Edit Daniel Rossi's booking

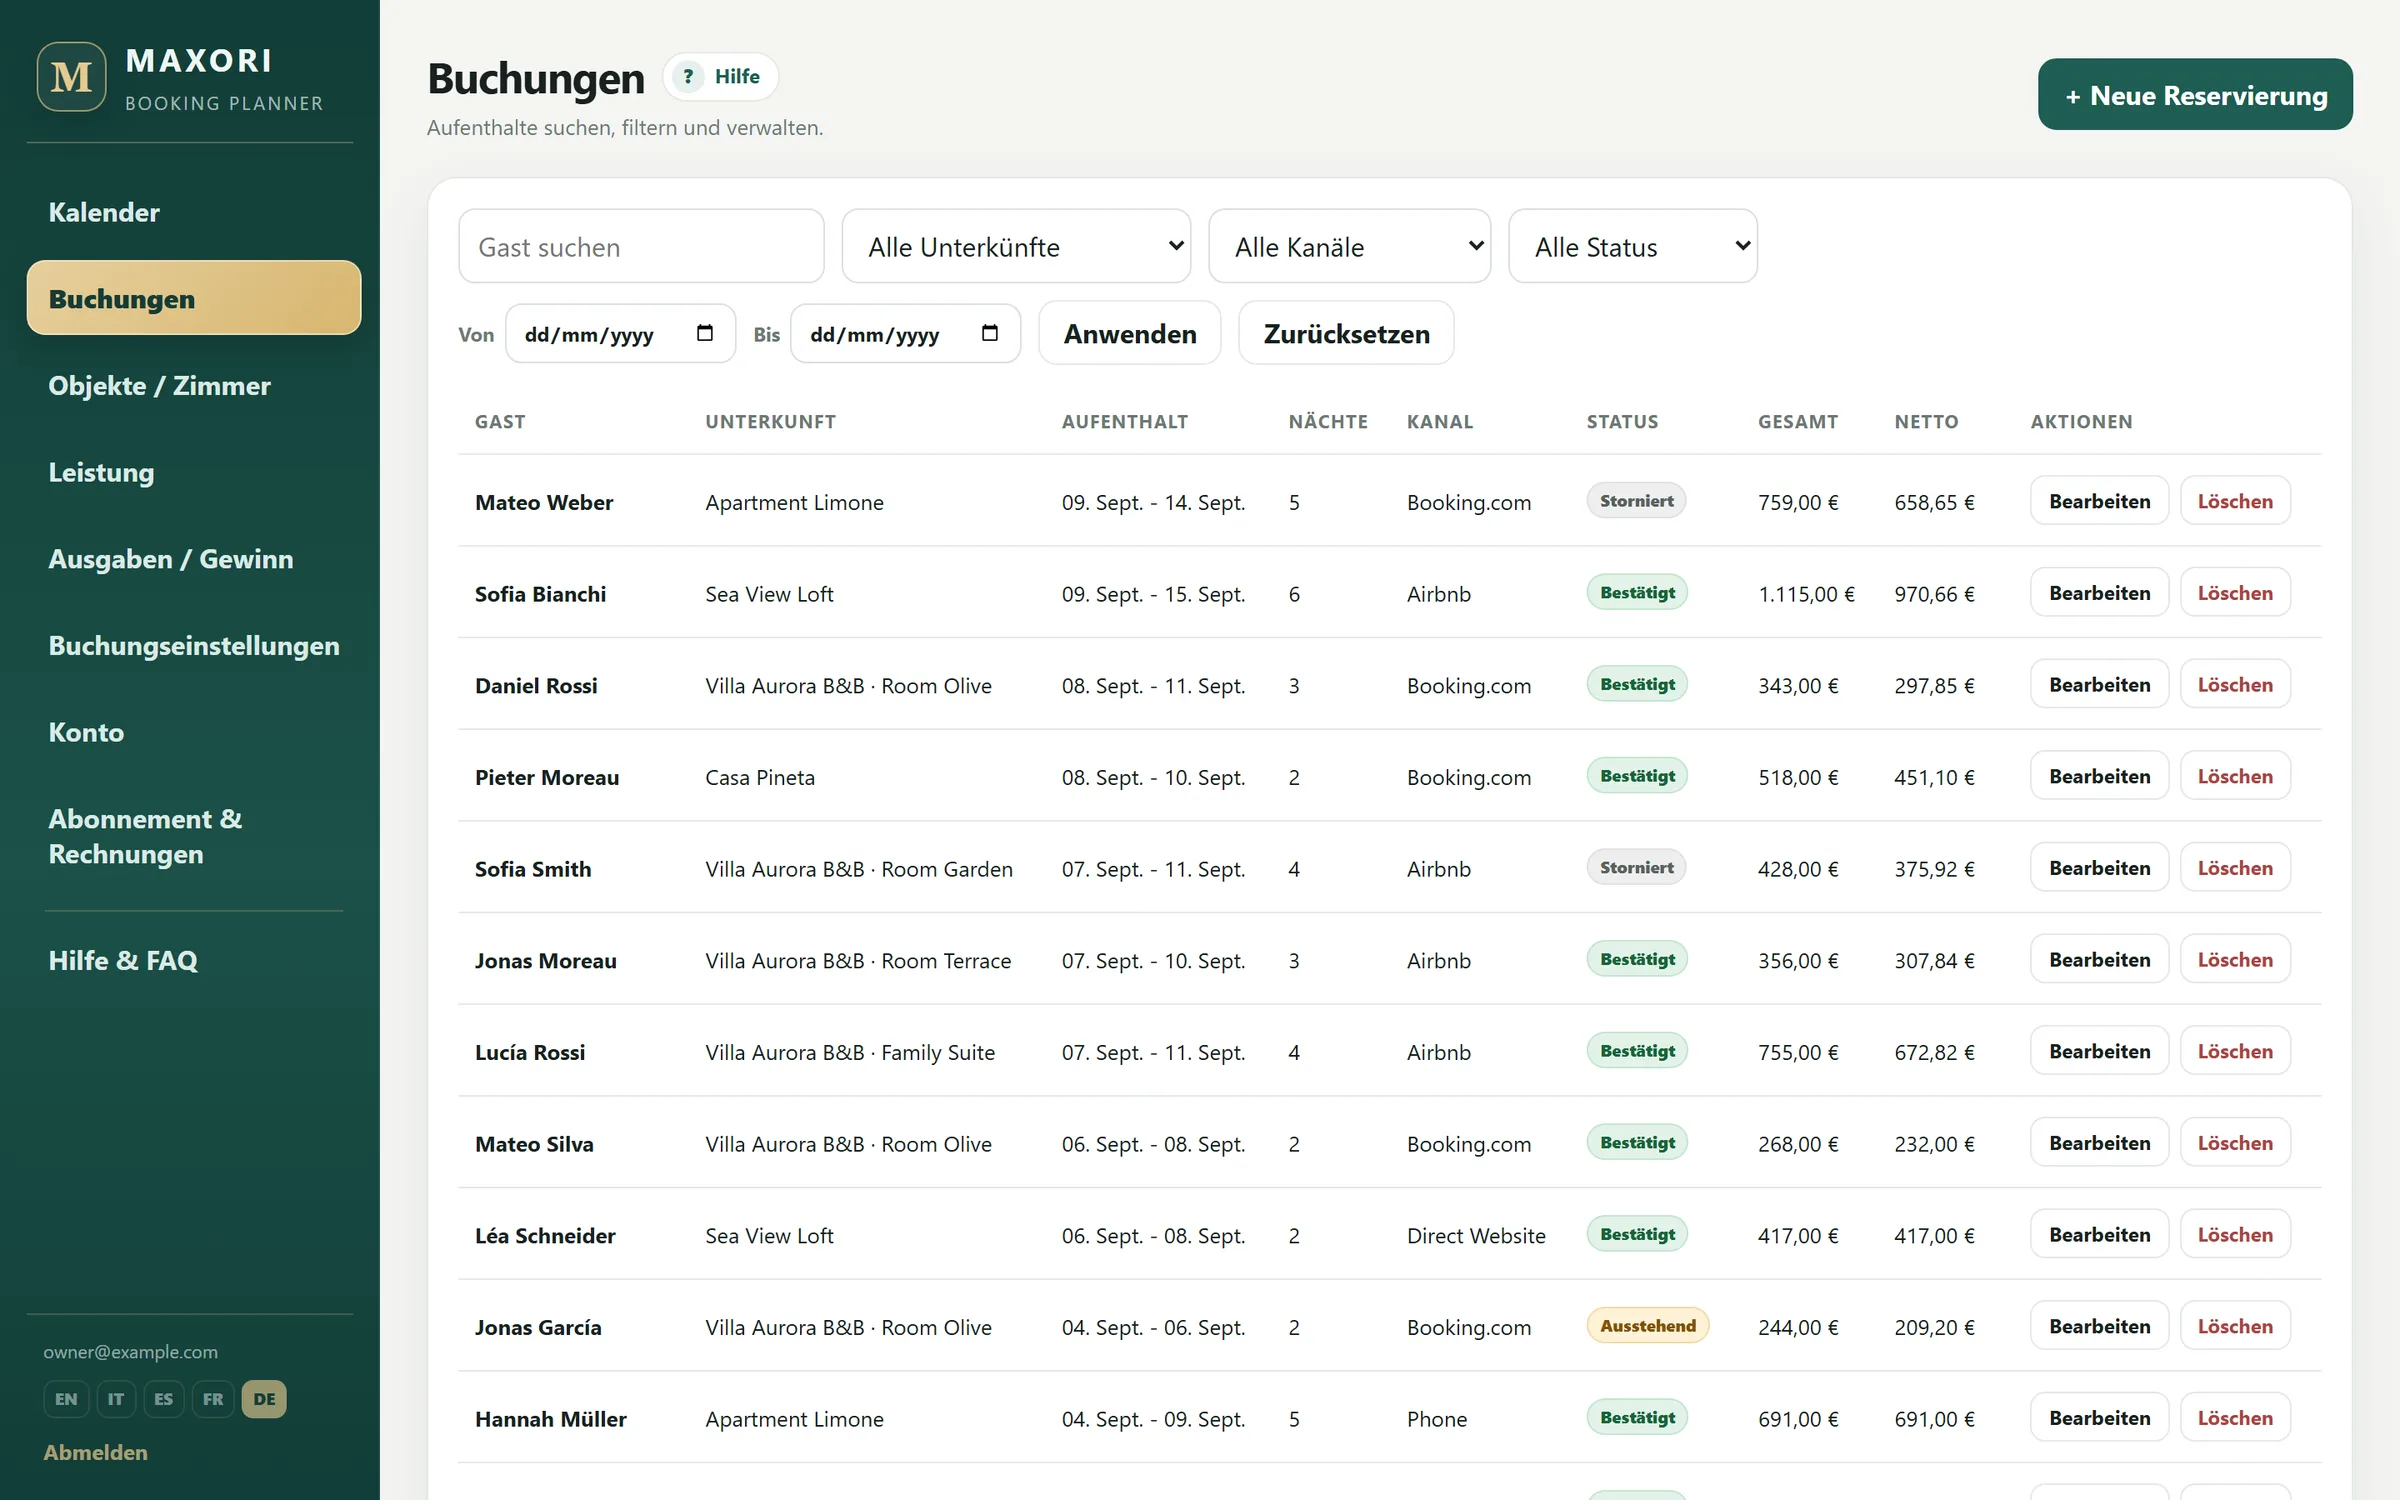2099,685
